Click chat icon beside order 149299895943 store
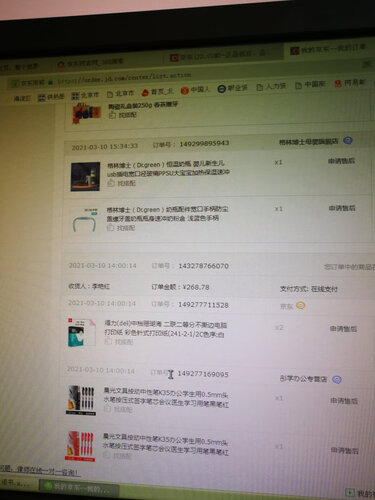 pos(348,141)
